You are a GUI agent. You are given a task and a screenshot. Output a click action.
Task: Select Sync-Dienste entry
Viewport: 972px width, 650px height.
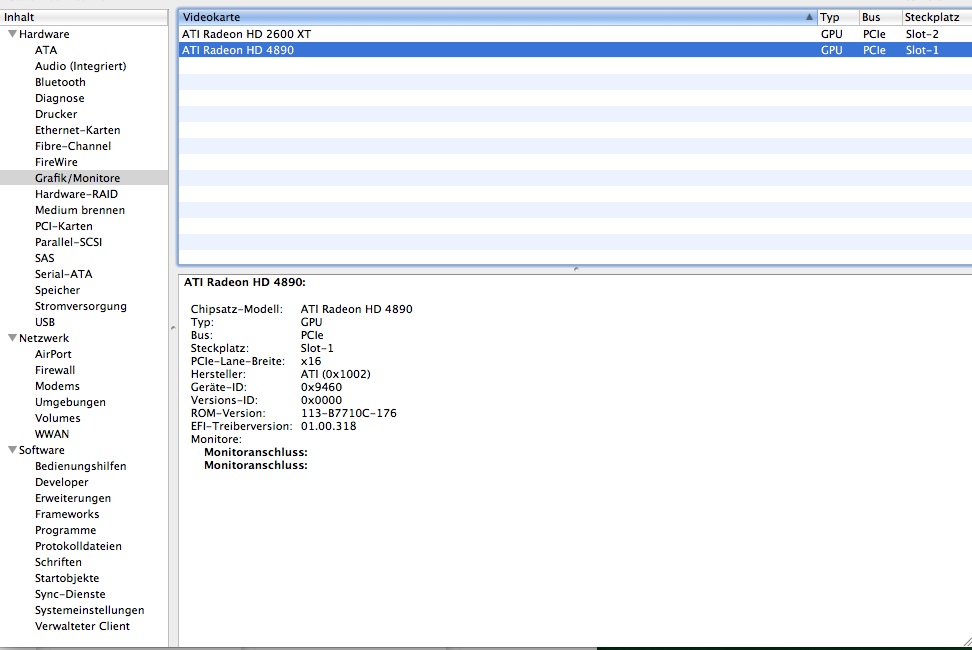coord(70,594)
